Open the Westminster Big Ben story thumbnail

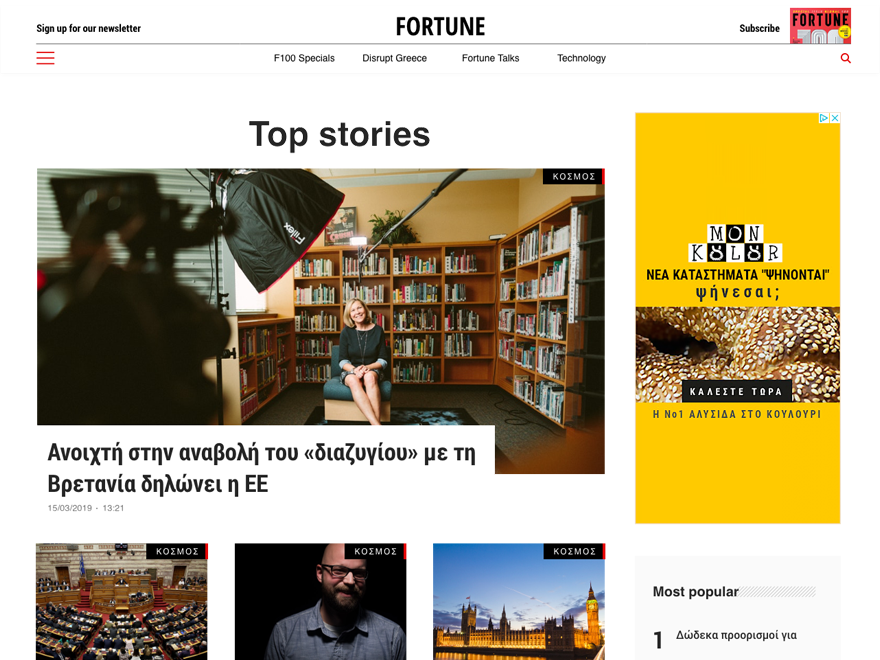coord(519,602)
